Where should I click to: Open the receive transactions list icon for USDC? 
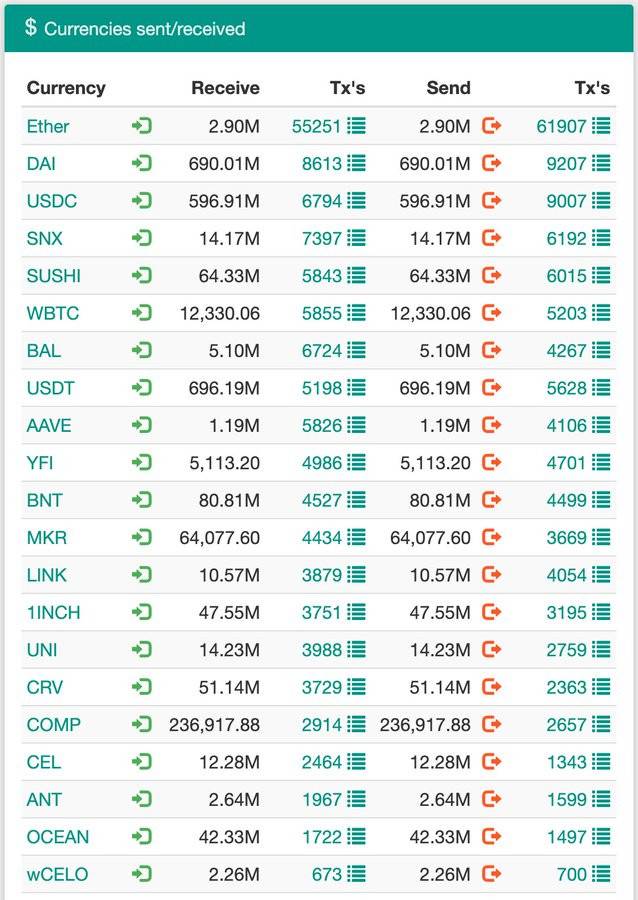356,201
